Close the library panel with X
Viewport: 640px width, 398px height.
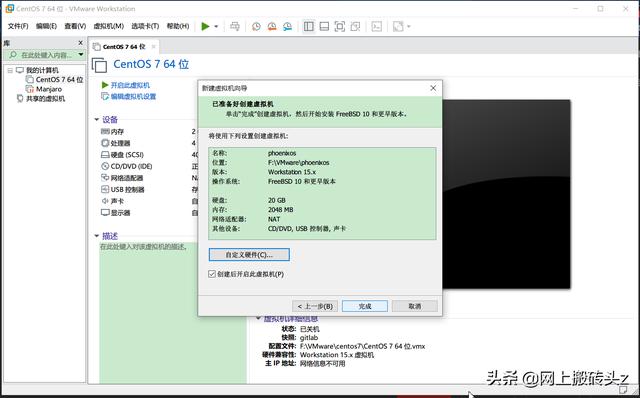pyautogui.click(x=80, y=42)
